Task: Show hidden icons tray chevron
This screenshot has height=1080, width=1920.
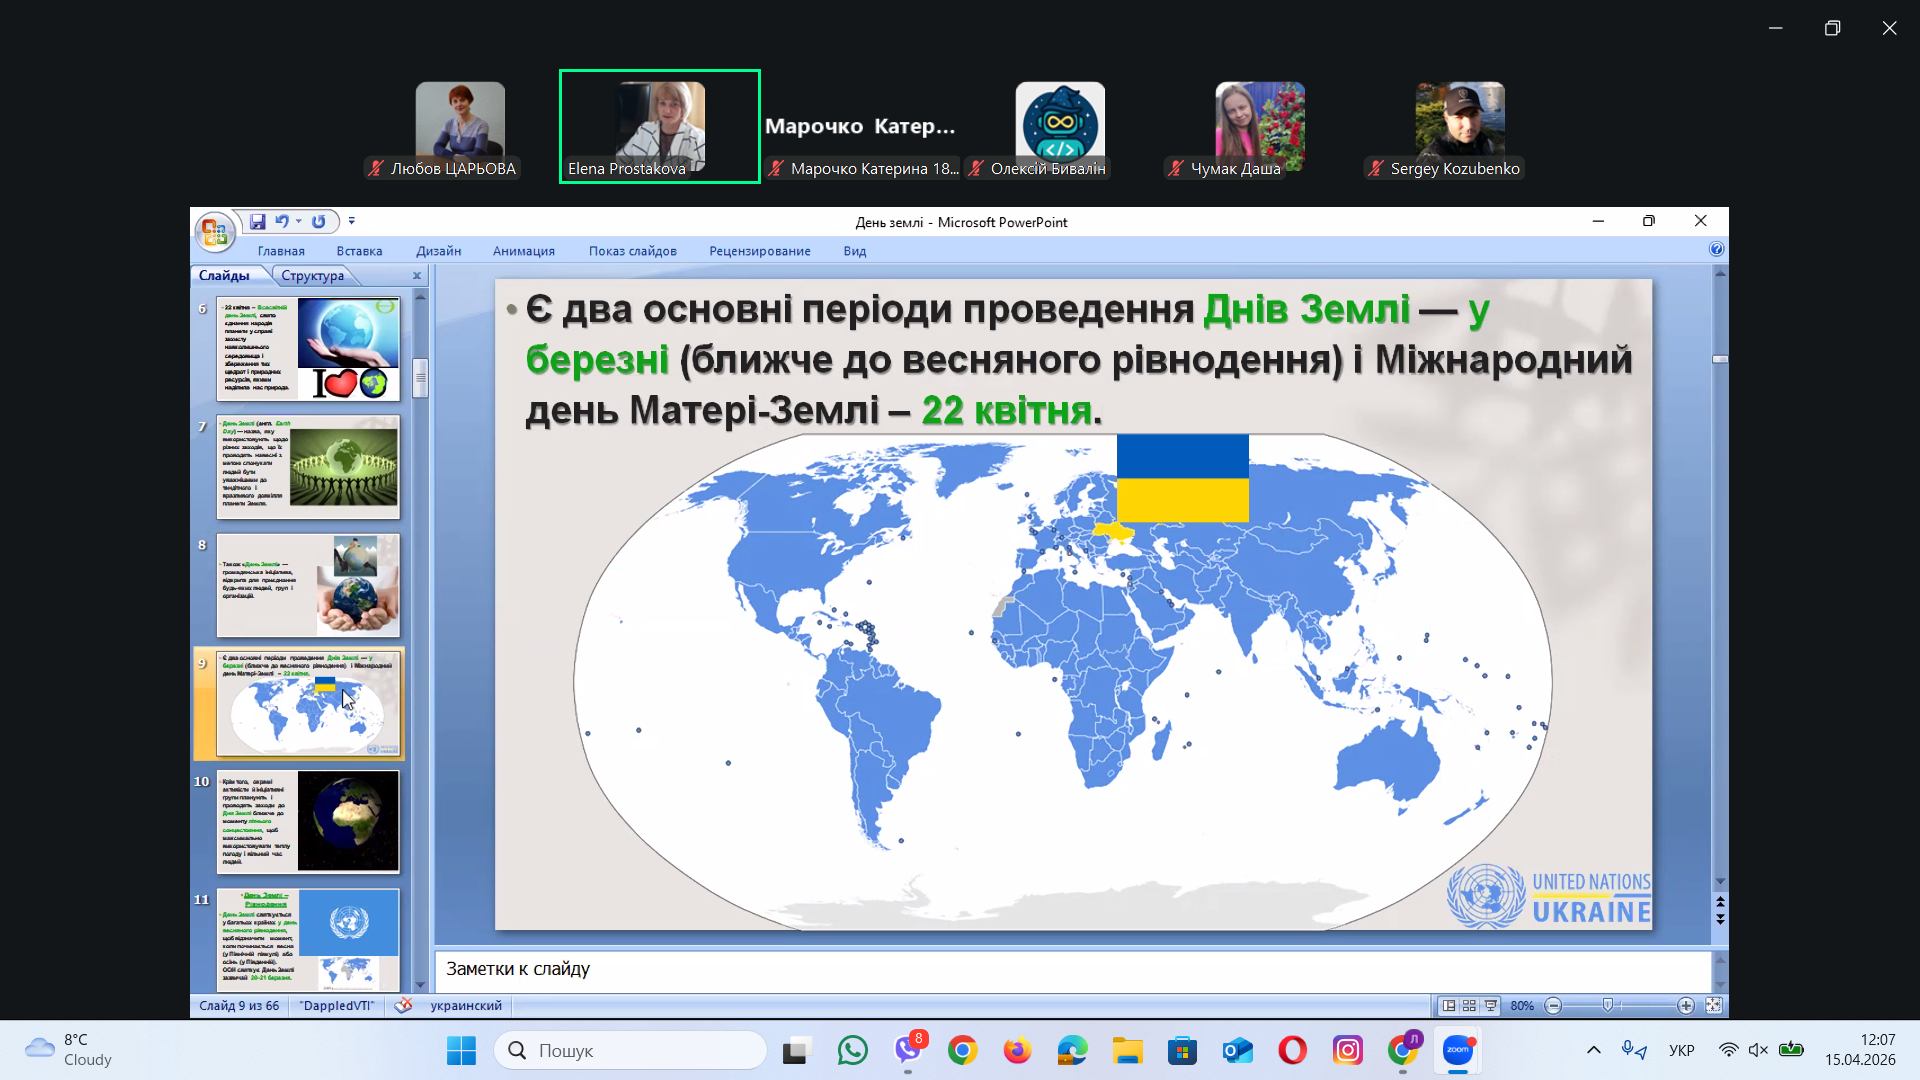Action: point(1593,1050)
